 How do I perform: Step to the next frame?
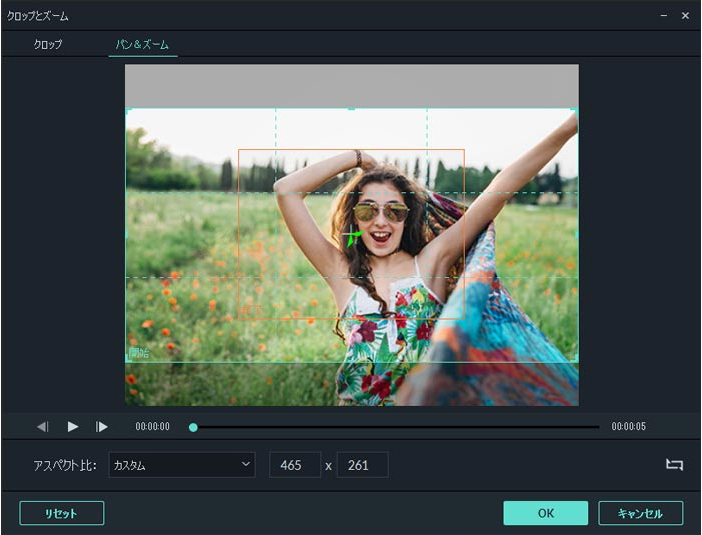[x=102, y=427]
